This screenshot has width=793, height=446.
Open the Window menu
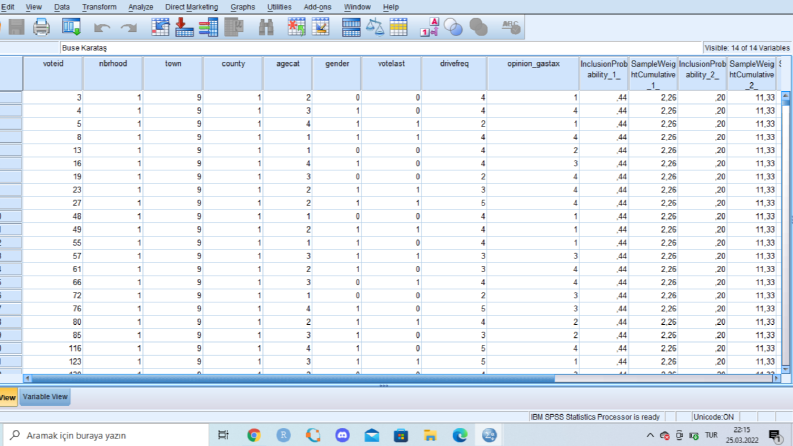pos(357,7)
